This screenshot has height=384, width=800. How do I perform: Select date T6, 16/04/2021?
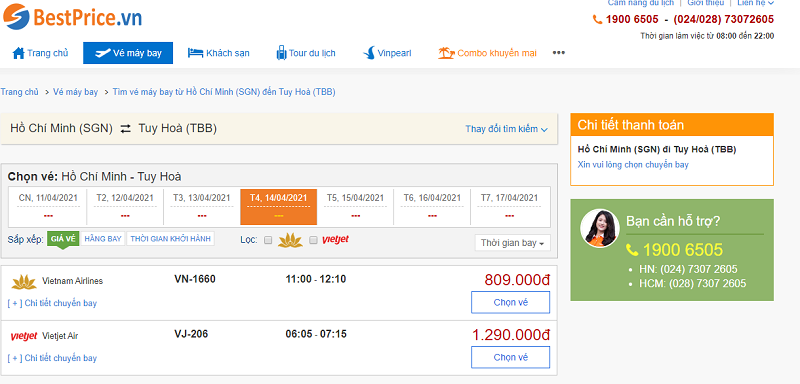tap(432, 207)
